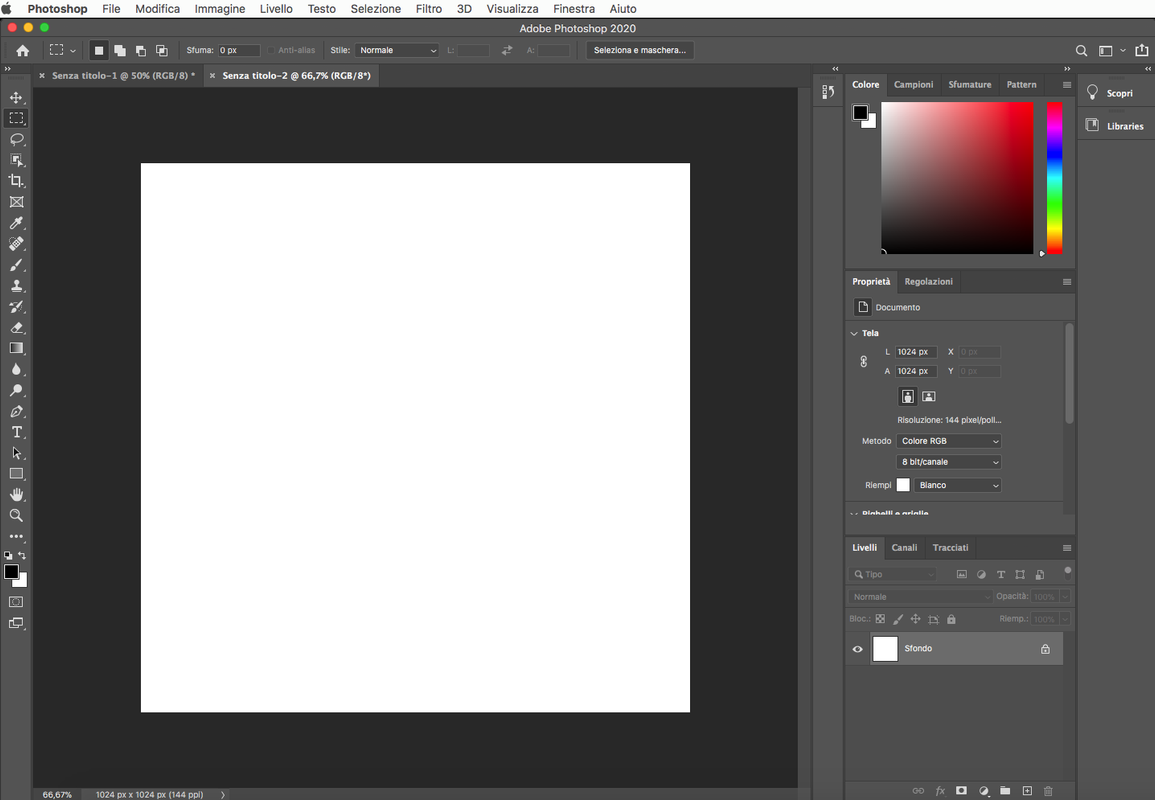Open the Libraries panel button

1114,126
